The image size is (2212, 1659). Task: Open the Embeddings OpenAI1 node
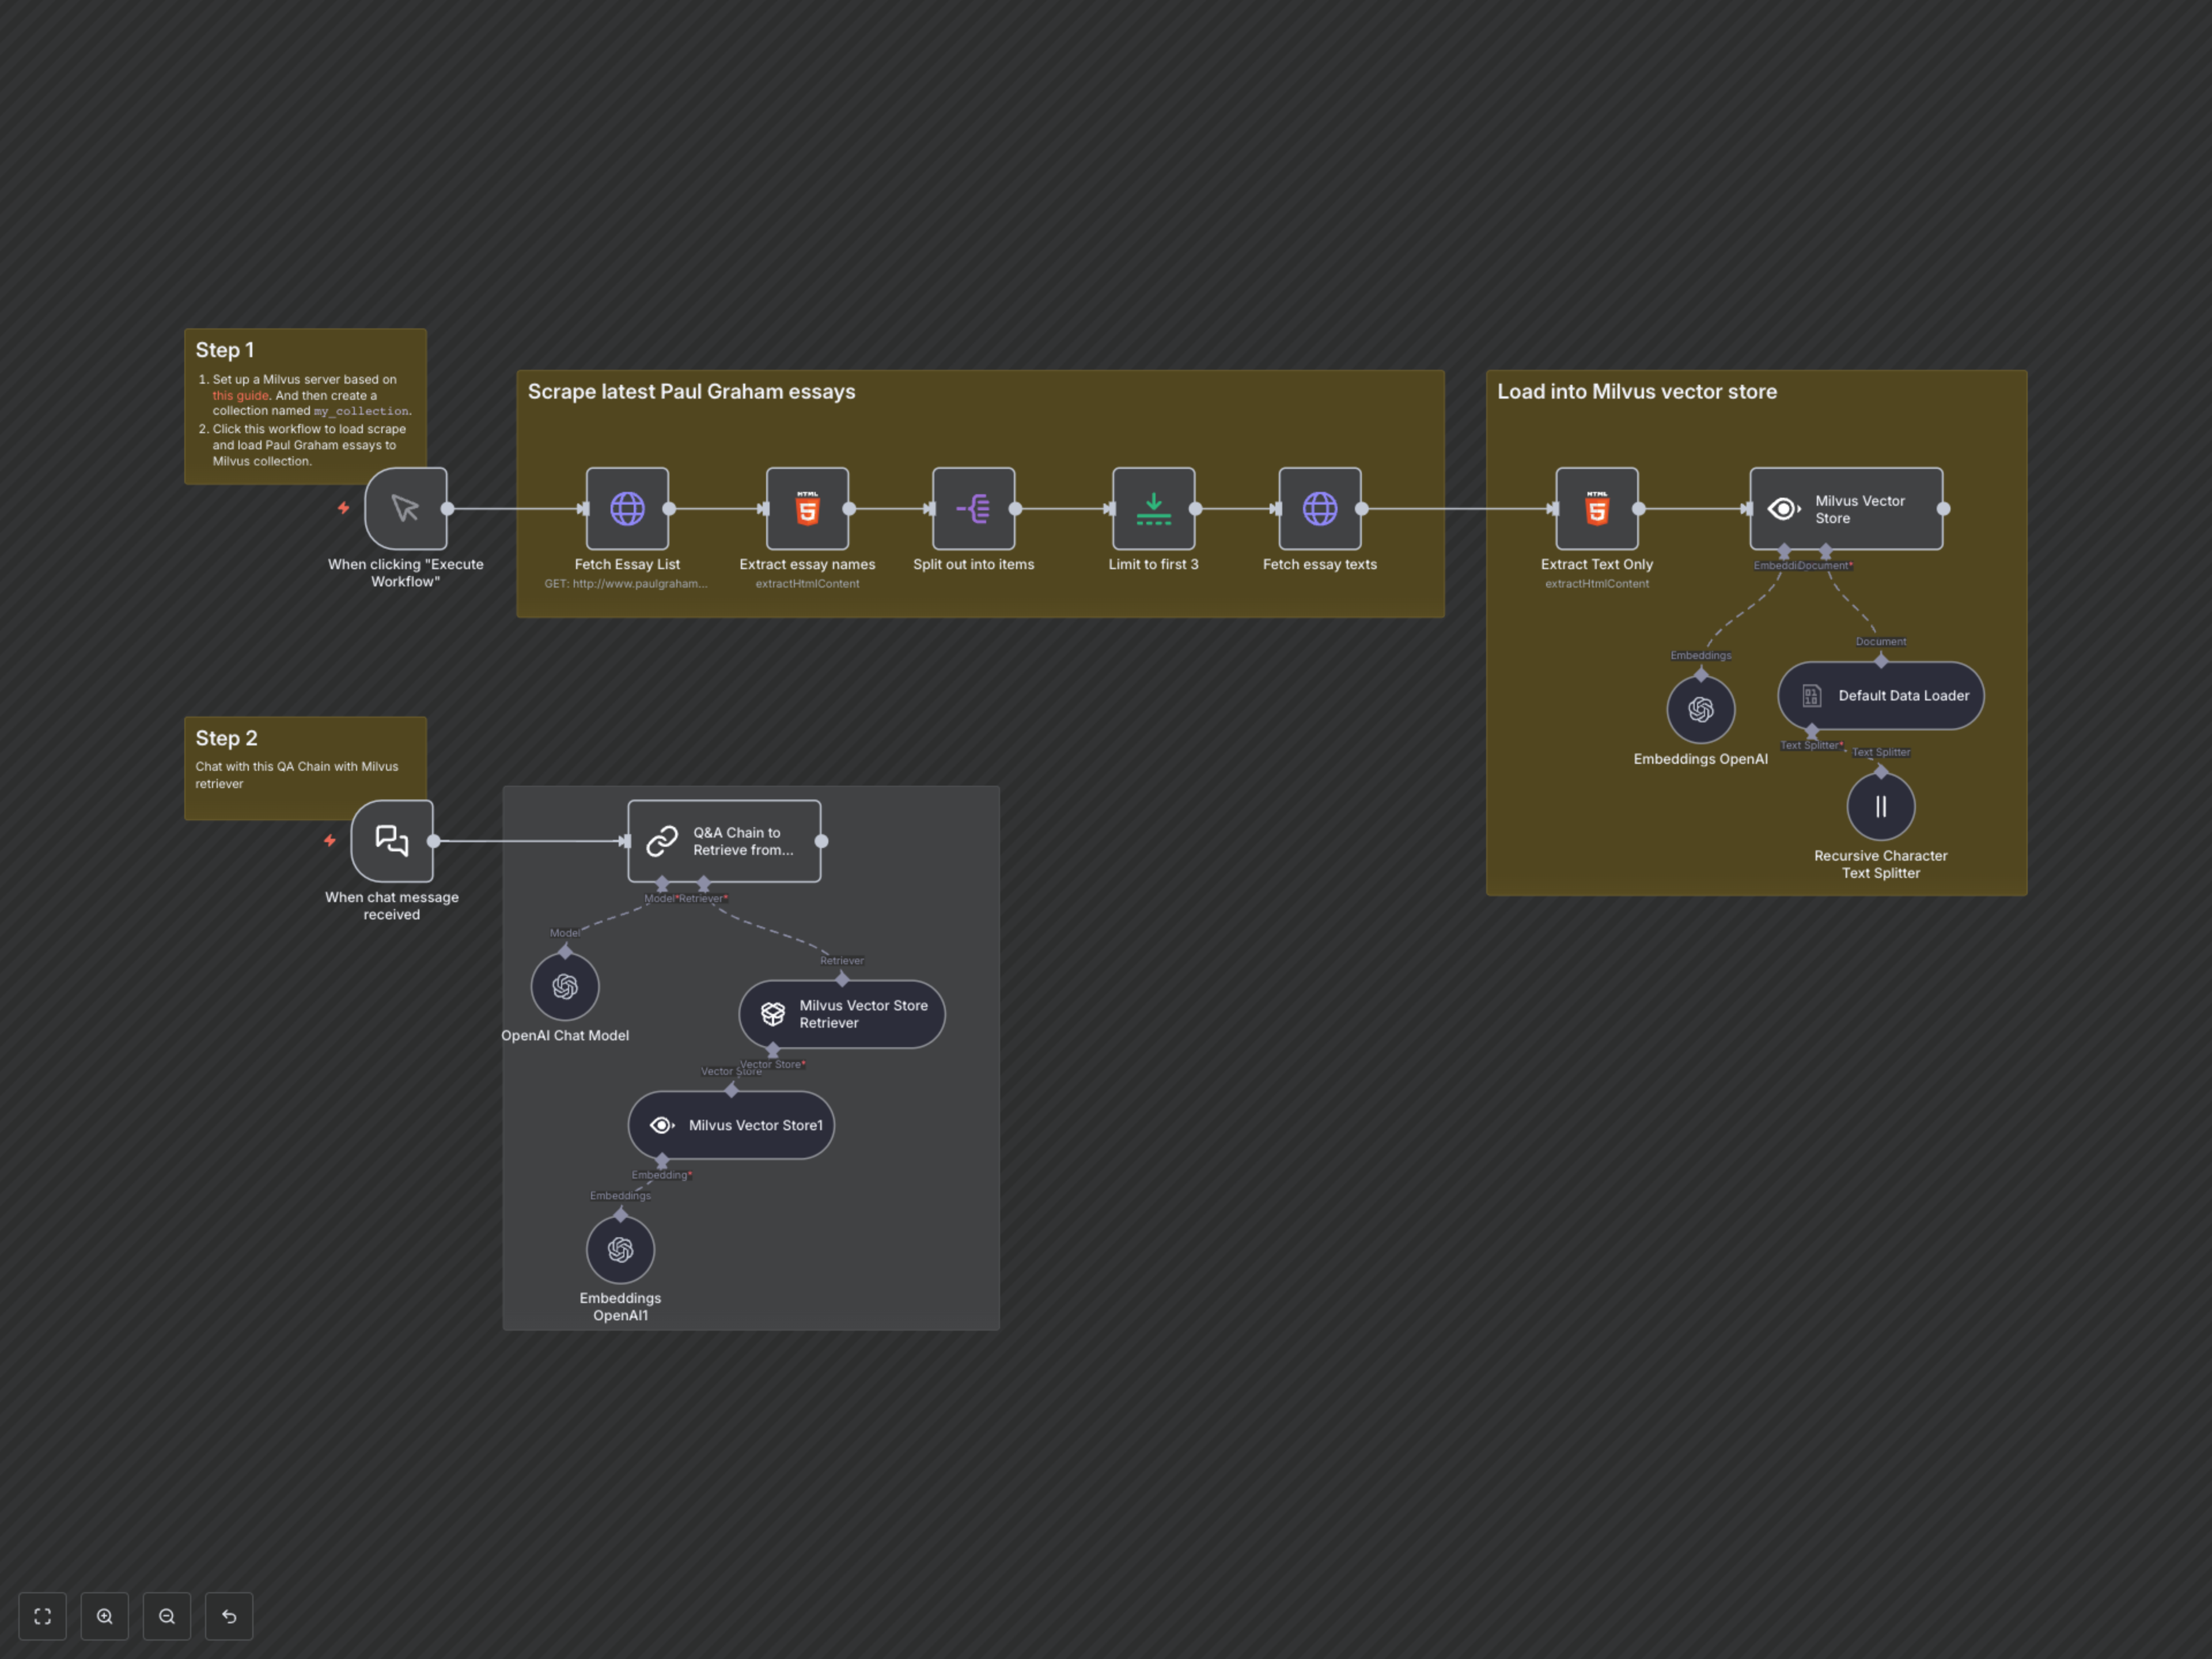620,1249
